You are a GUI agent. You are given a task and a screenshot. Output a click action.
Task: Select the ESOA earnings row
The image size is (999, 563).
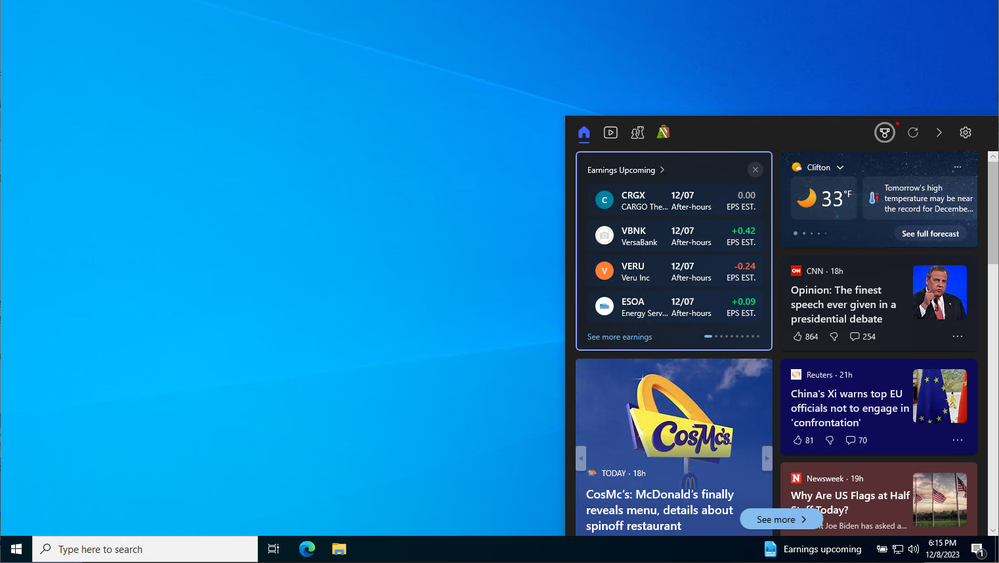pos(674,306)
